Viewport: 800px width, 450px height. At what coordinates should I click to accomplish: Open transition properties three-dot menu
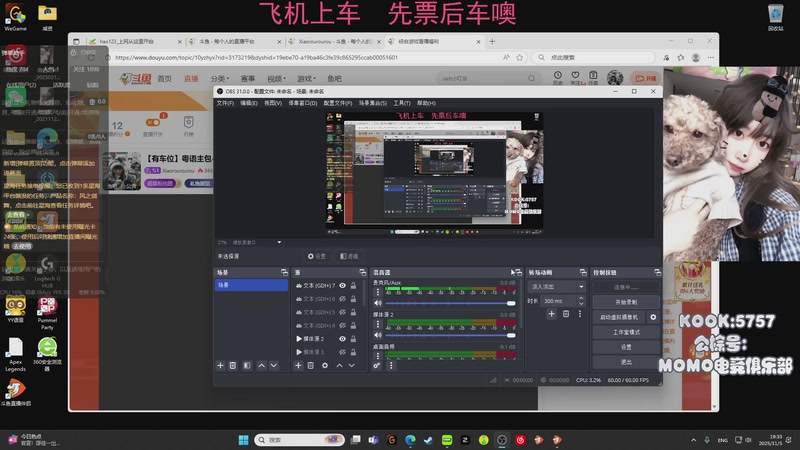coord(580,314)
